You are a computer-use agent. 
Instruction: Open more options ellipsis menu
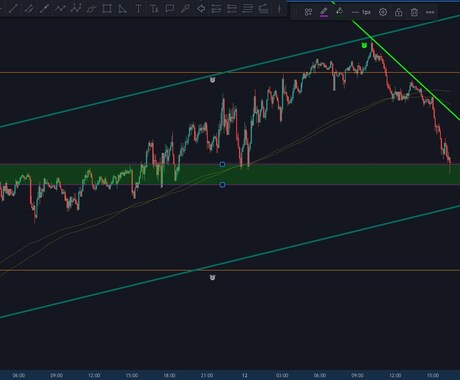[430, 12]
